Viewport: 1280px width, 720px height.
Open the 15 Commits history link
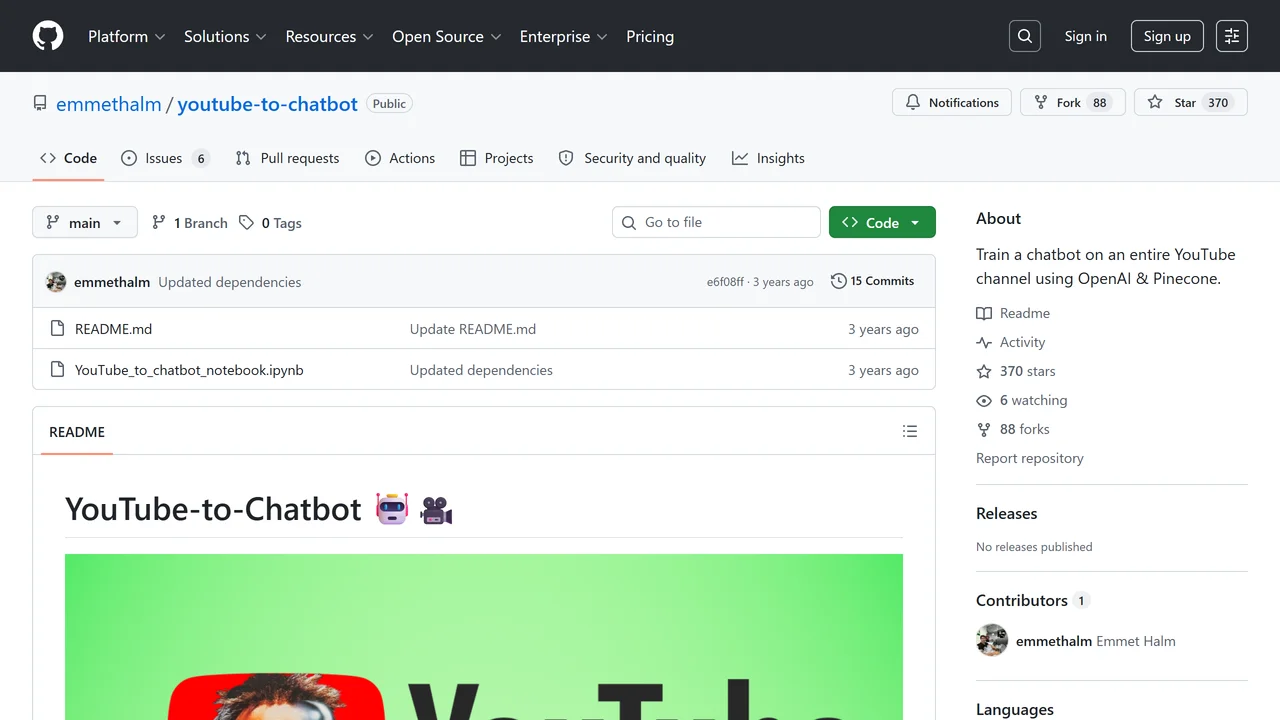(873, 281)
